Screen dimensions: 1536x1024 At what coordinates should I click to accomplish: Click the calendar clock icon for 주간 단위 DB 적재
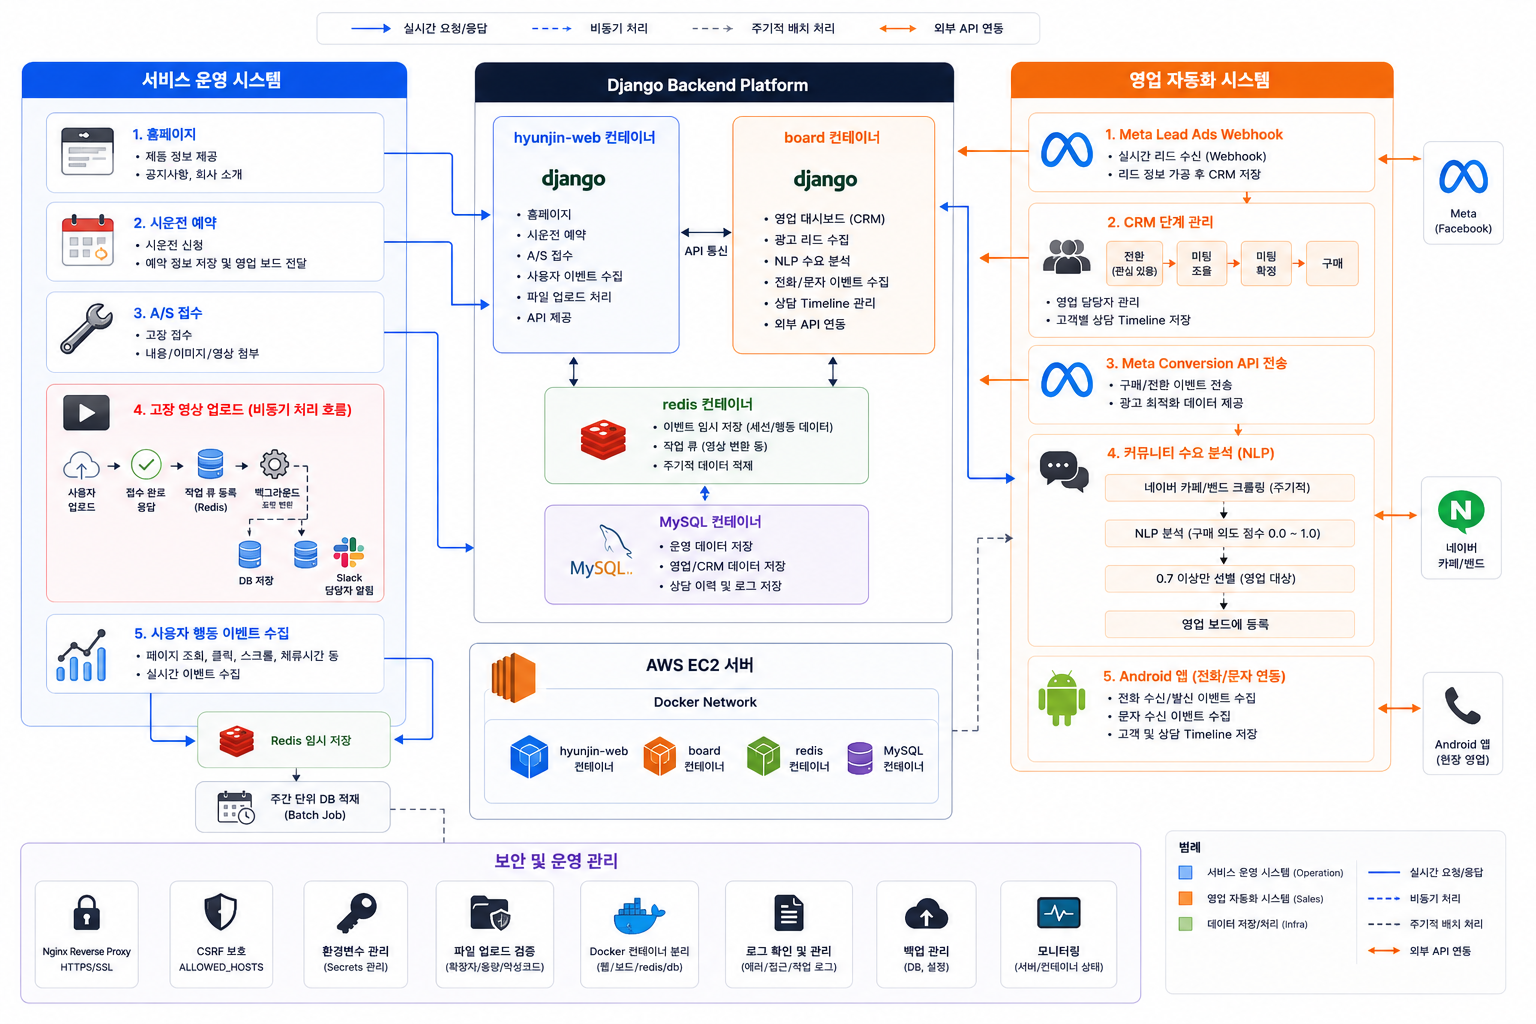tap(236, 807)
